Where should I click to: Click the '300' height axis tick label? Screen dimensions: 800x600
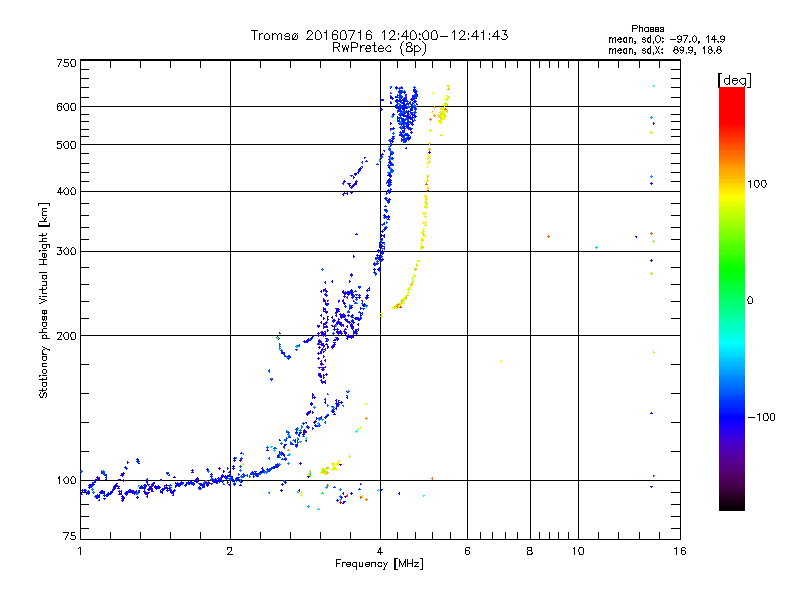67,251
